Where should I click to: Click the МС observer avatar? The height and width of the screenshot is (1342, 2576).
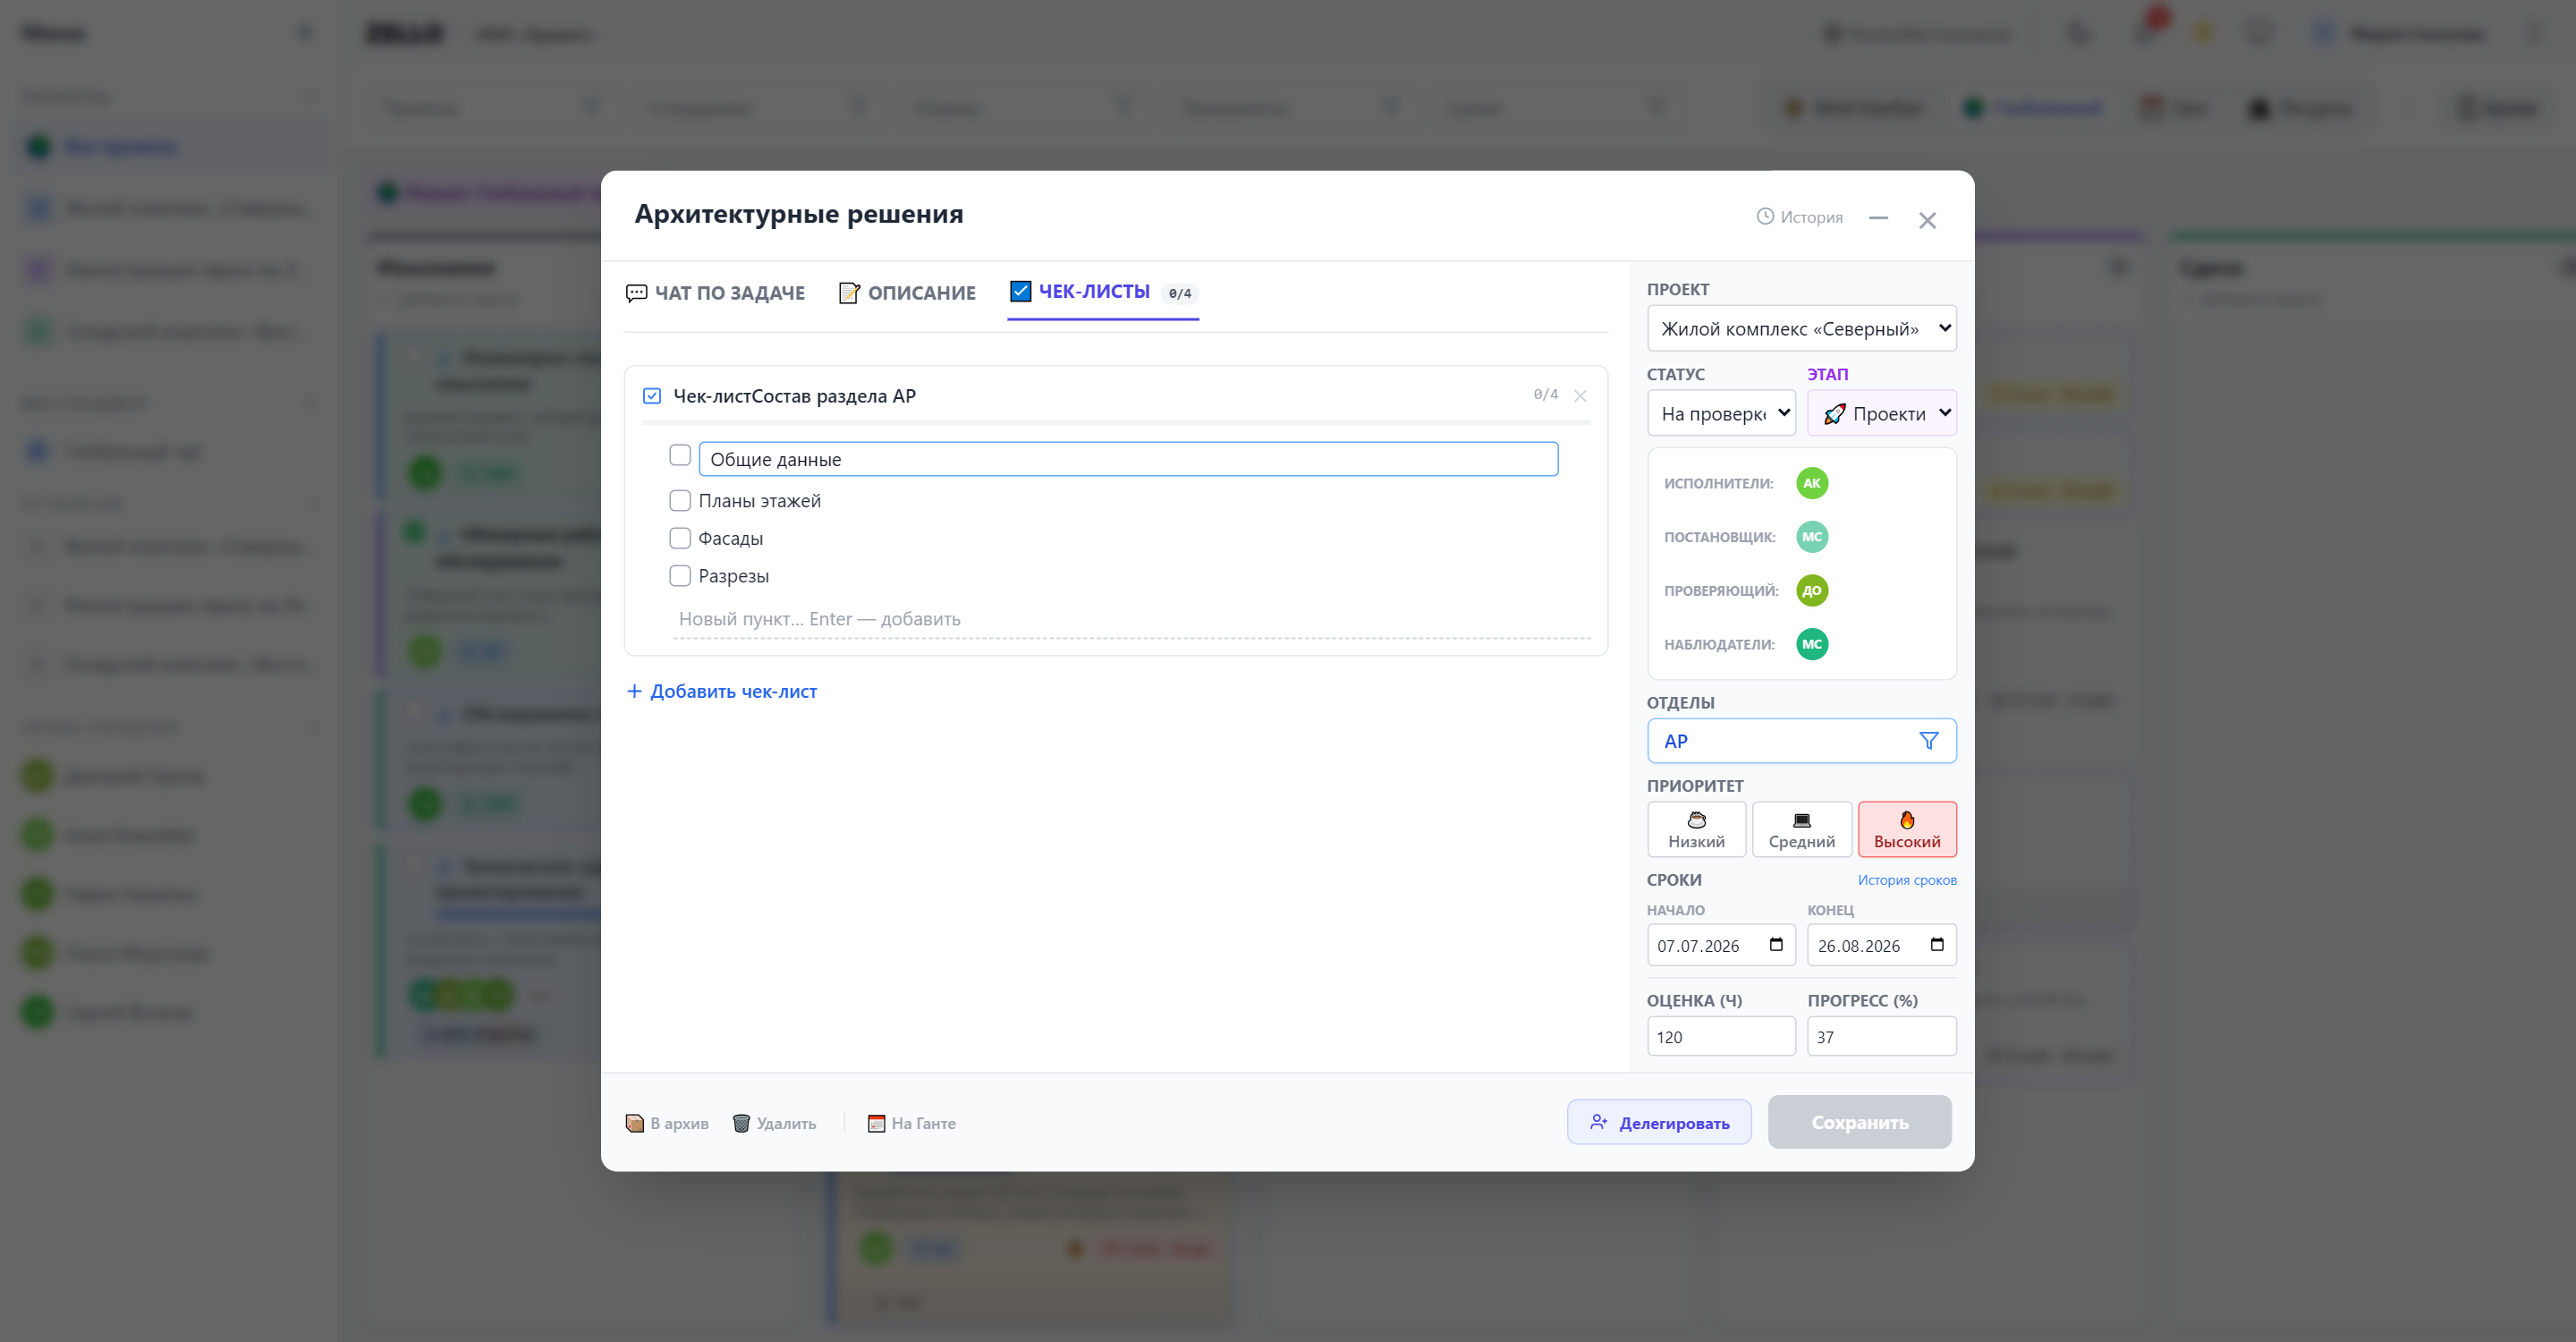click(1812, 644)
